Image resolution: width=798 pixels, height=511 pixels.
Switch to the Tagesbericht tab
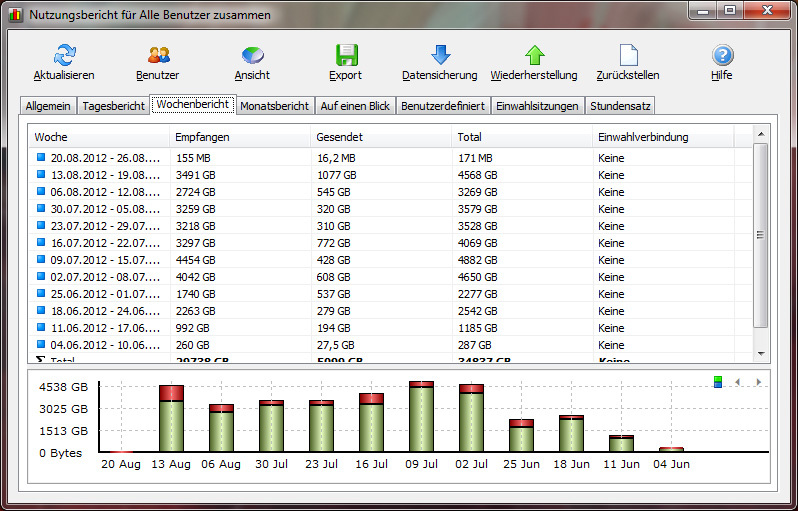[x=113, y=105]
